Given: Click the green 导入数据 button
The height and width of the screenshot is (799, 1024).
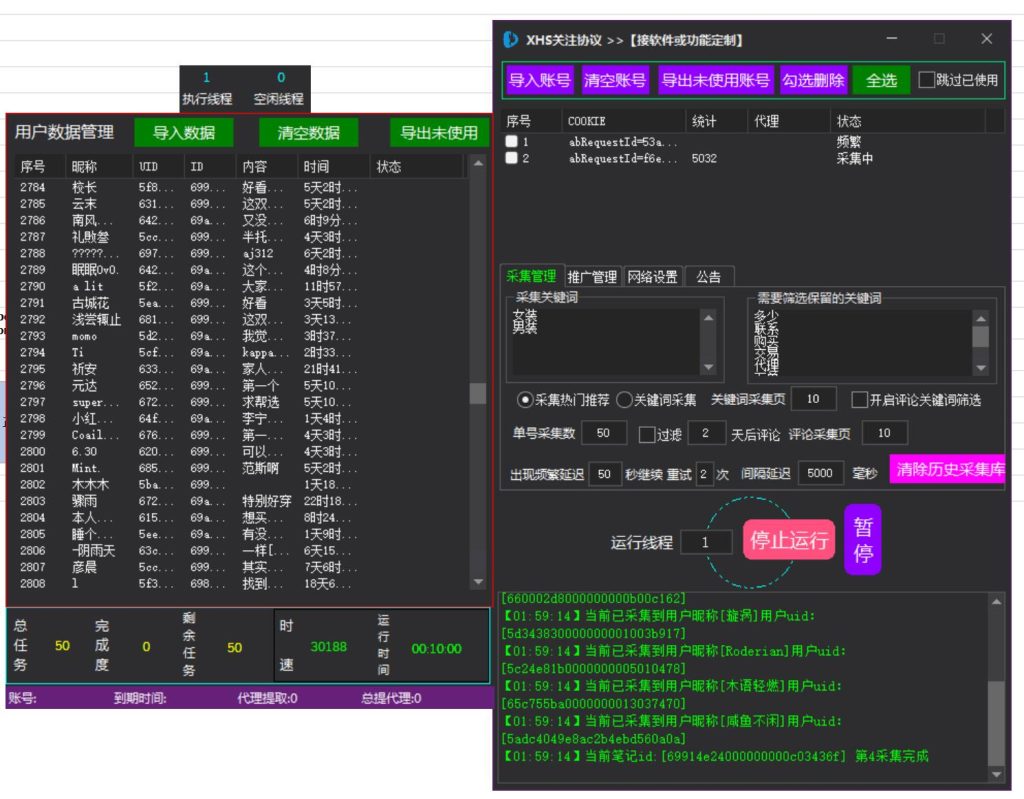Looking at the screenshot, I should pyautogui.click(x=184, y=133).
